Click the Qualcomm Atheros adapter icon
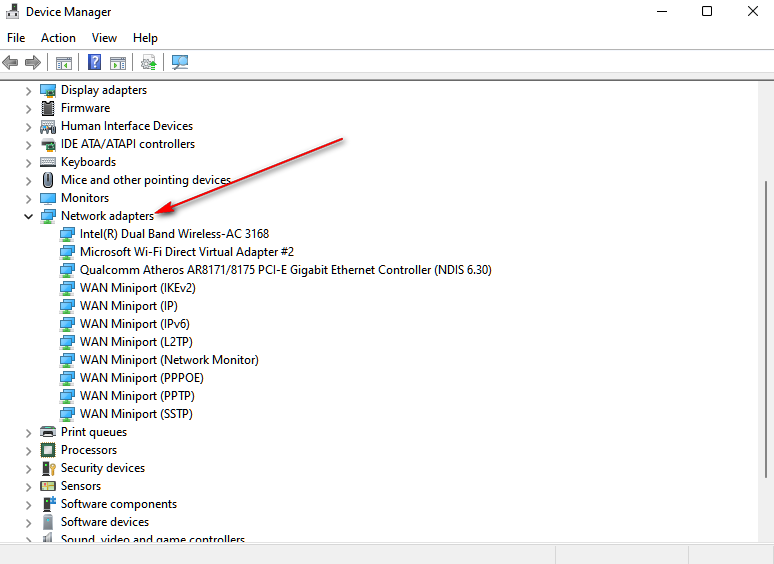This screenshot has width=774, height=564. [67, 270]
